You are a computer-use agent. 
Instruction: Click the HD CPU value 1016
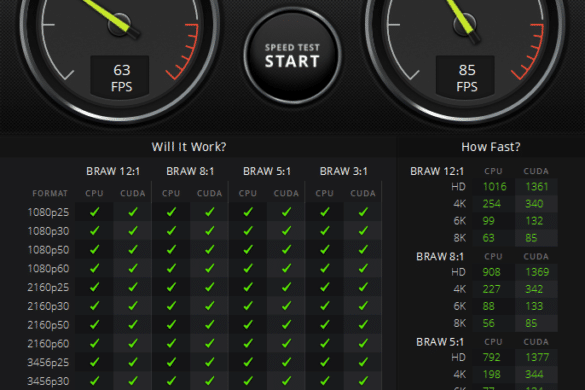pos(495,187)
